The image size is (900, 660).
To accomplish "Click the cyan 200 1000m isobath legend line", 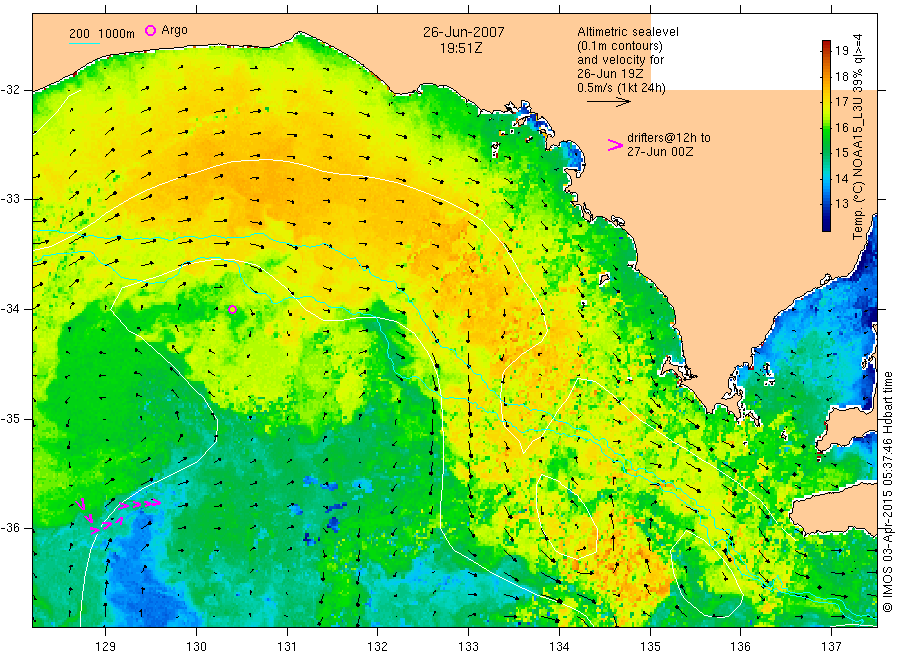I will pos(84,44).
